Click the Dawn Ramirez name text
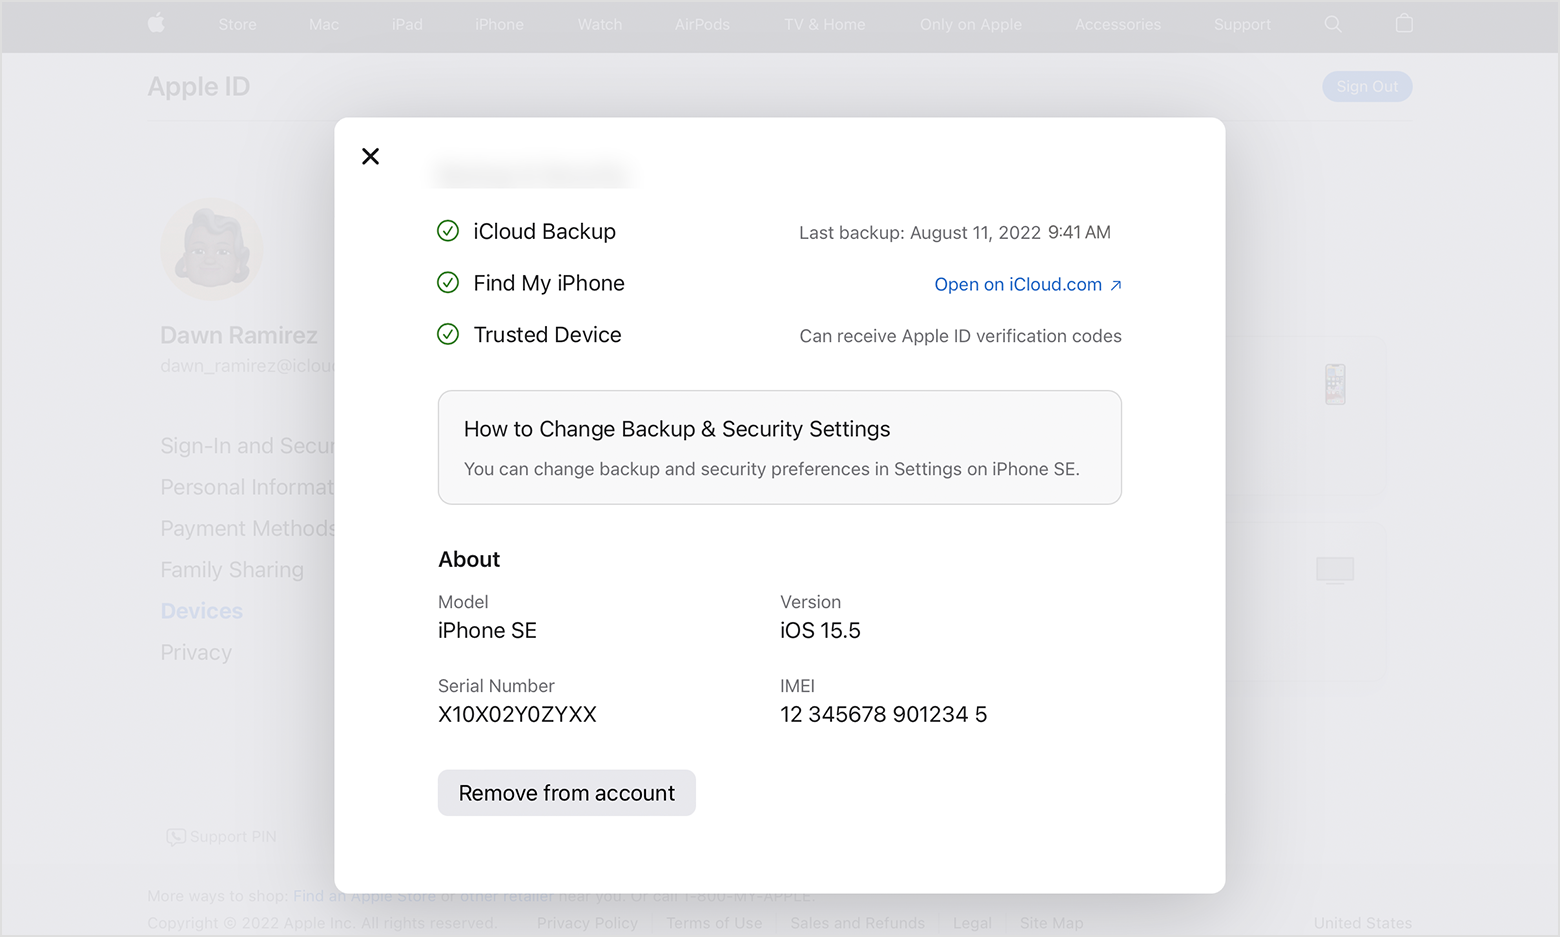Screen dimensions: 1560x937 click(239, 335)
